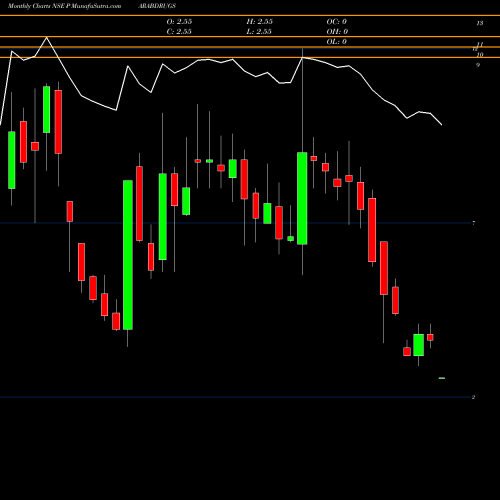Click the highest peak of the white line
Screen dimensions: 500x500
pos(46,38)
